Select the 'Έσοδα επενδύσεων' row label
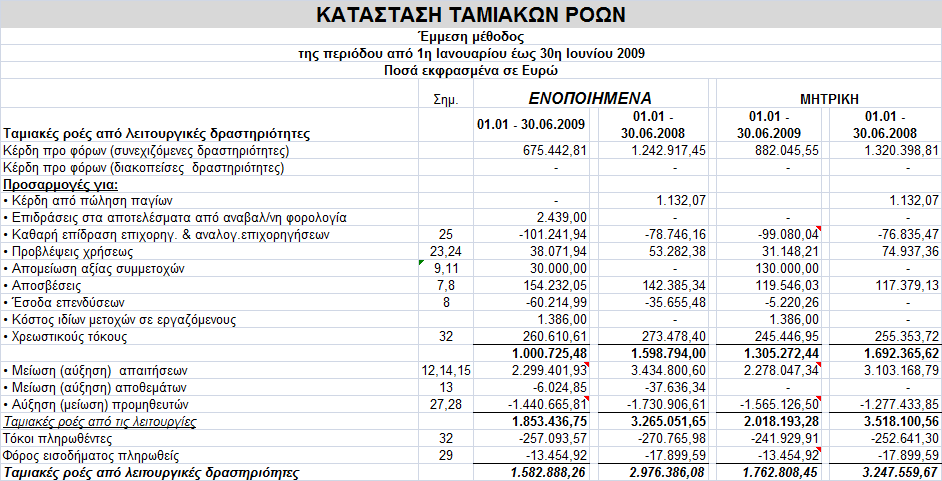 [64, 303]
